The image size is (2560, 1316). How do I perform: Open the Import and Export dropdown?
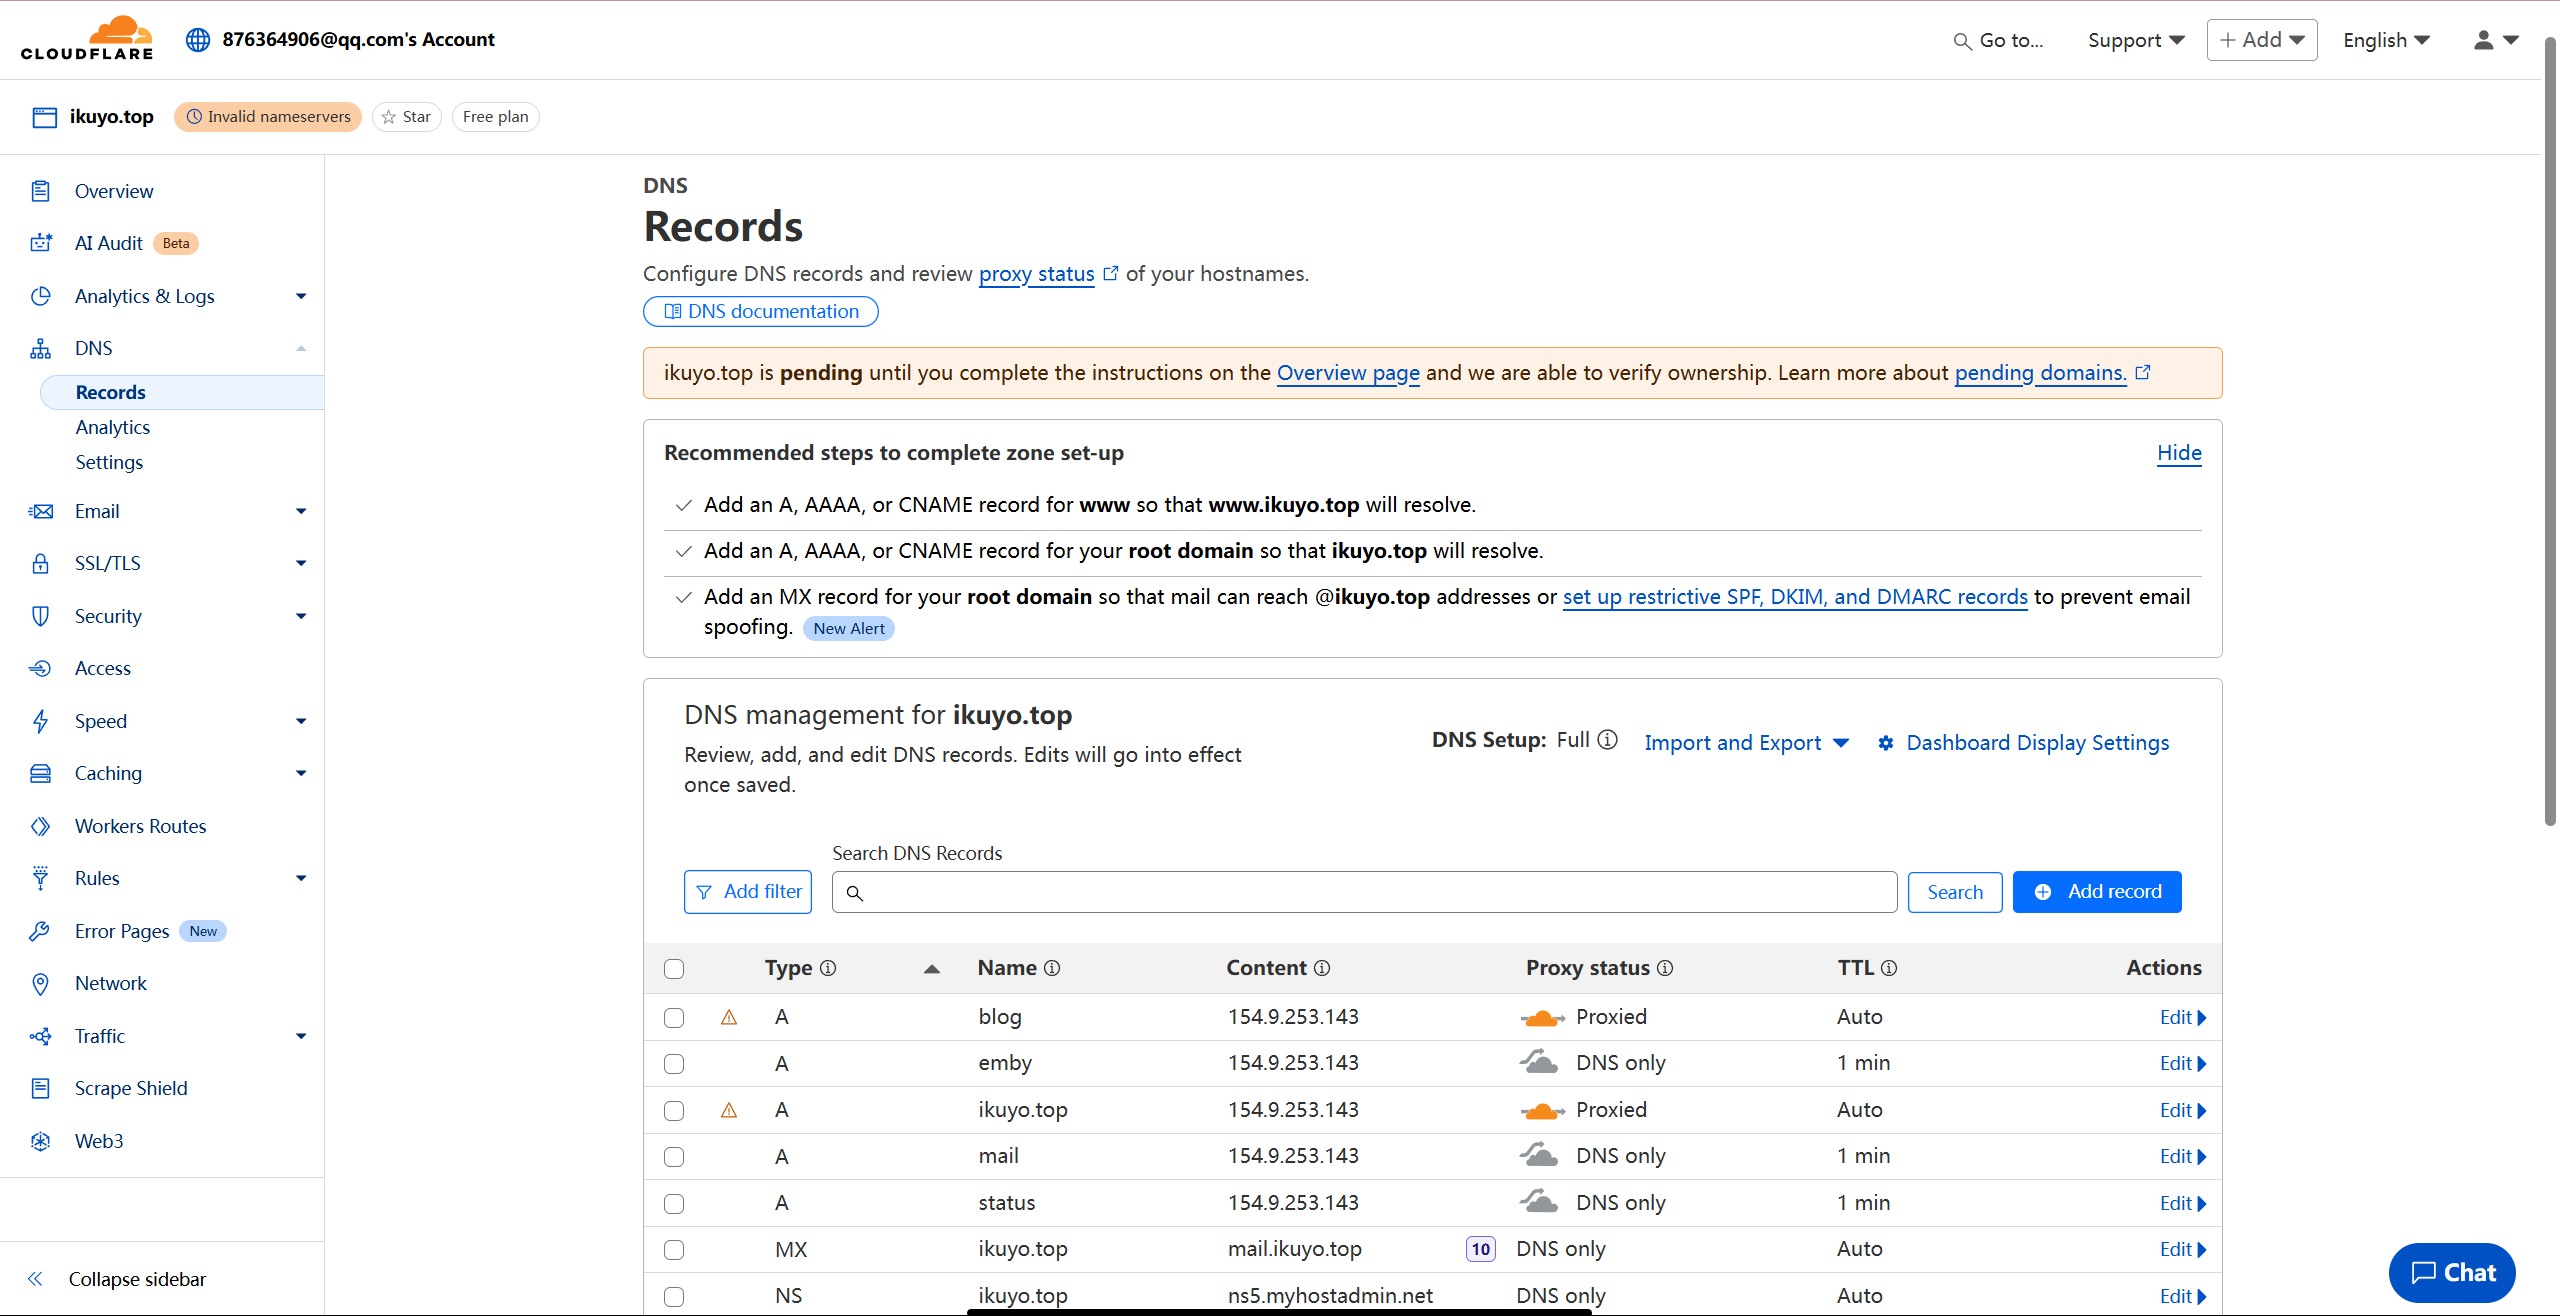1747,743
